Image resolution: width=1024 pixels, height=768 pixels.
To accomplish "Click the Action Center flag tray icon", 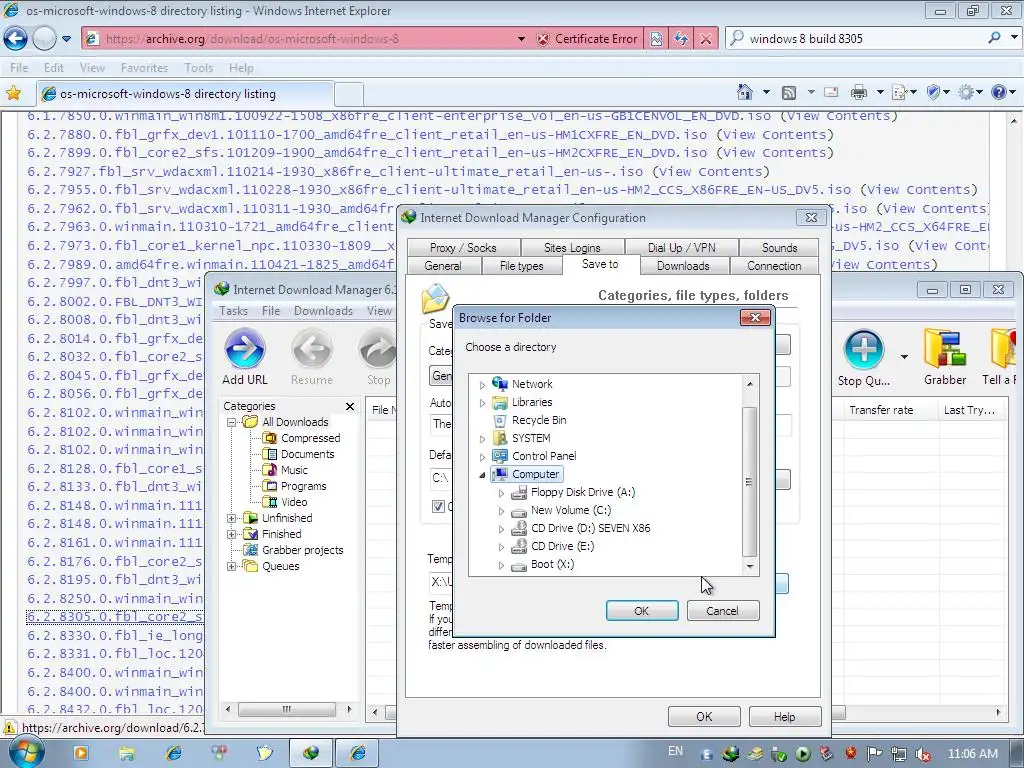I will (874, 754).
